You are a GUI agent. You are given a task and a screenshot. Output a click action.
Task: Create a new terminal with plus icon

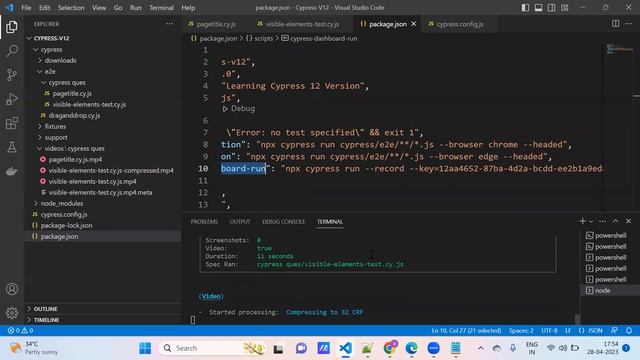click(582, 221)
